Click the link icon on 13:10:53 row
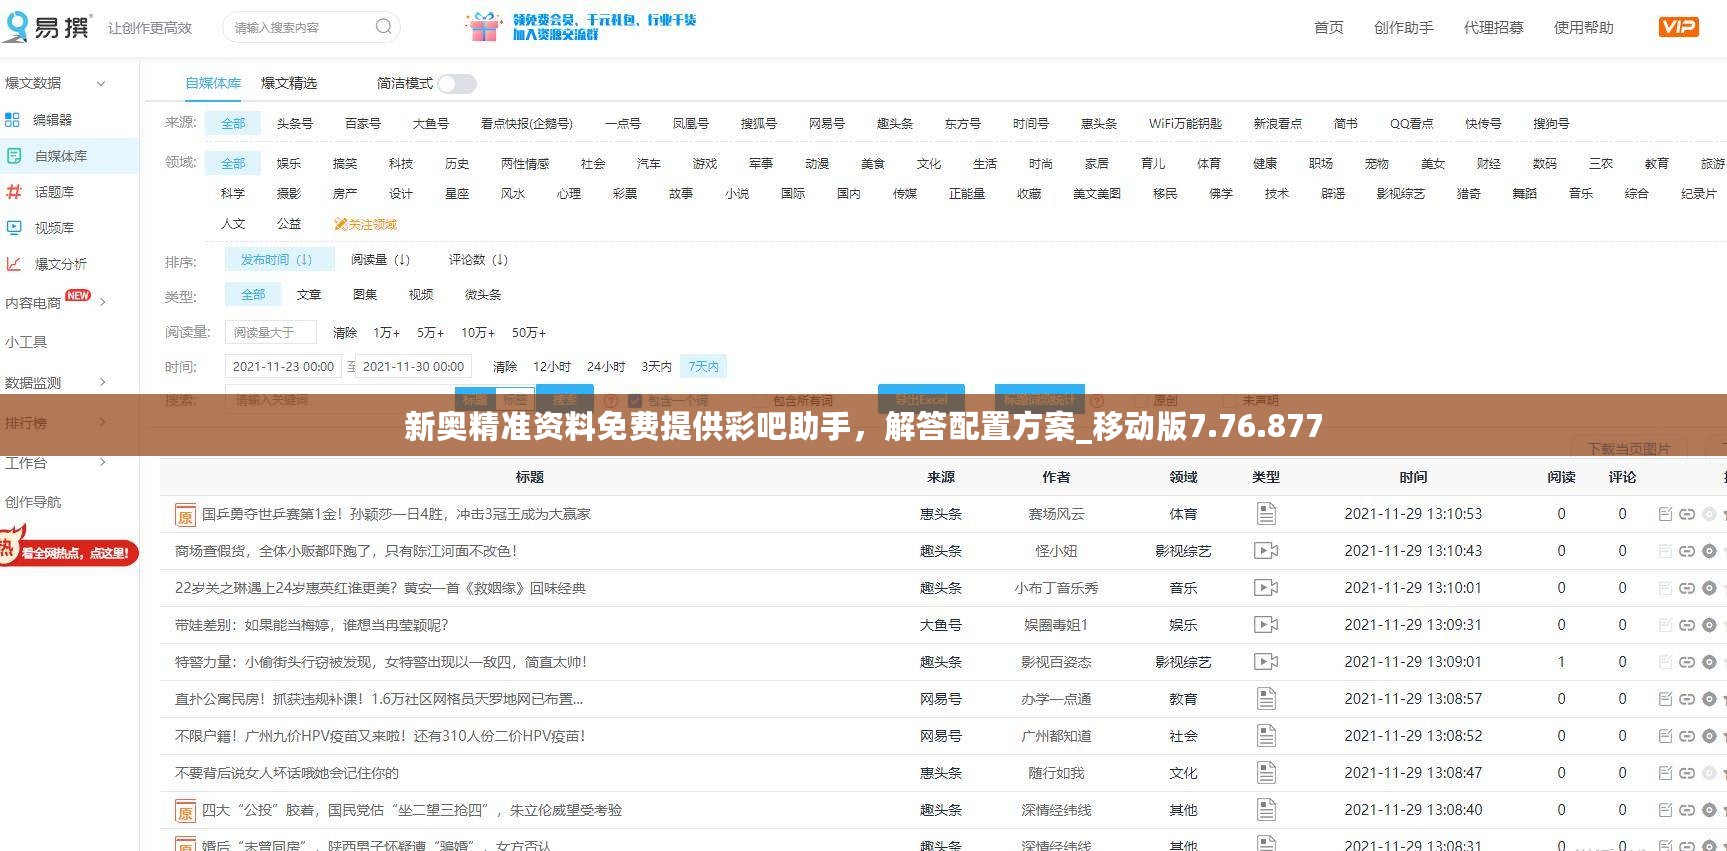This screenshot has height=851, width=1727. tap(1687, 514)
